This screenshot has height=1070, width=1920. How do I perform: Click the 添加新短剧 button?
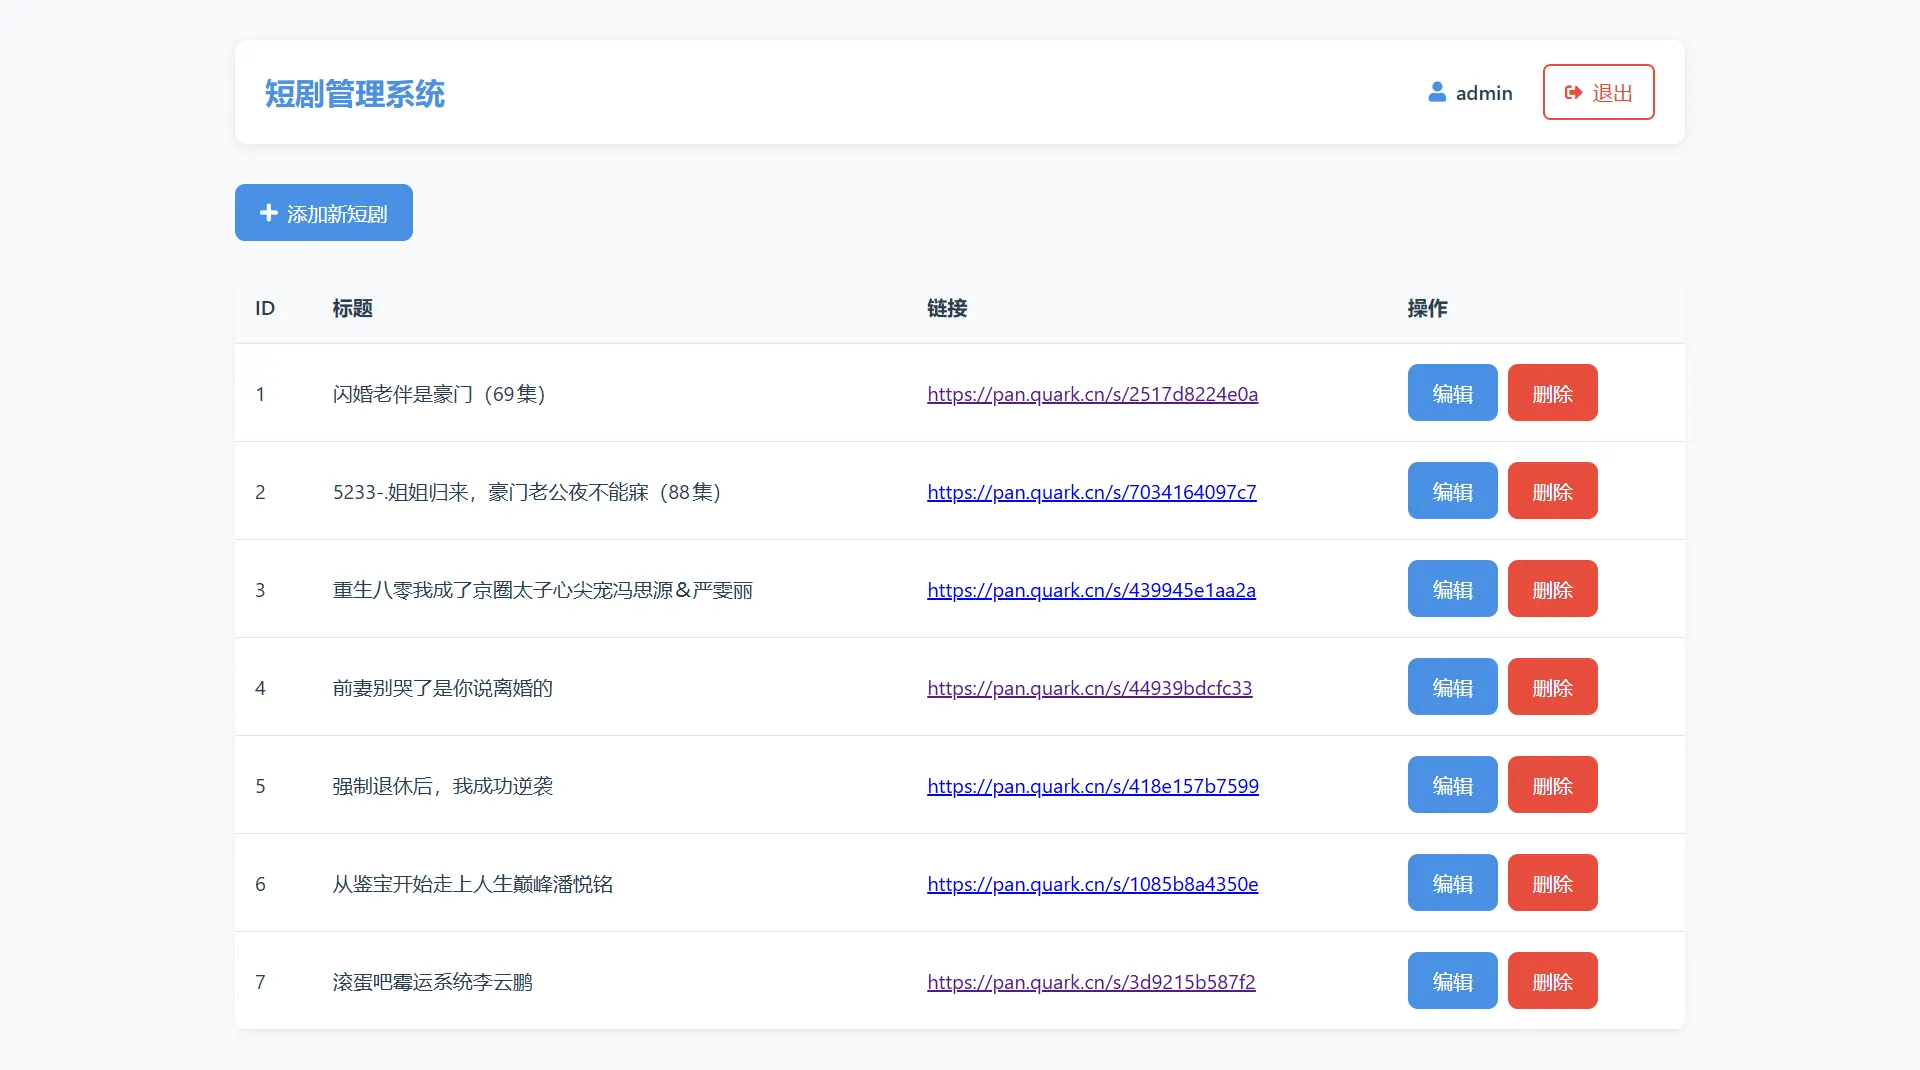pos(322,212)
